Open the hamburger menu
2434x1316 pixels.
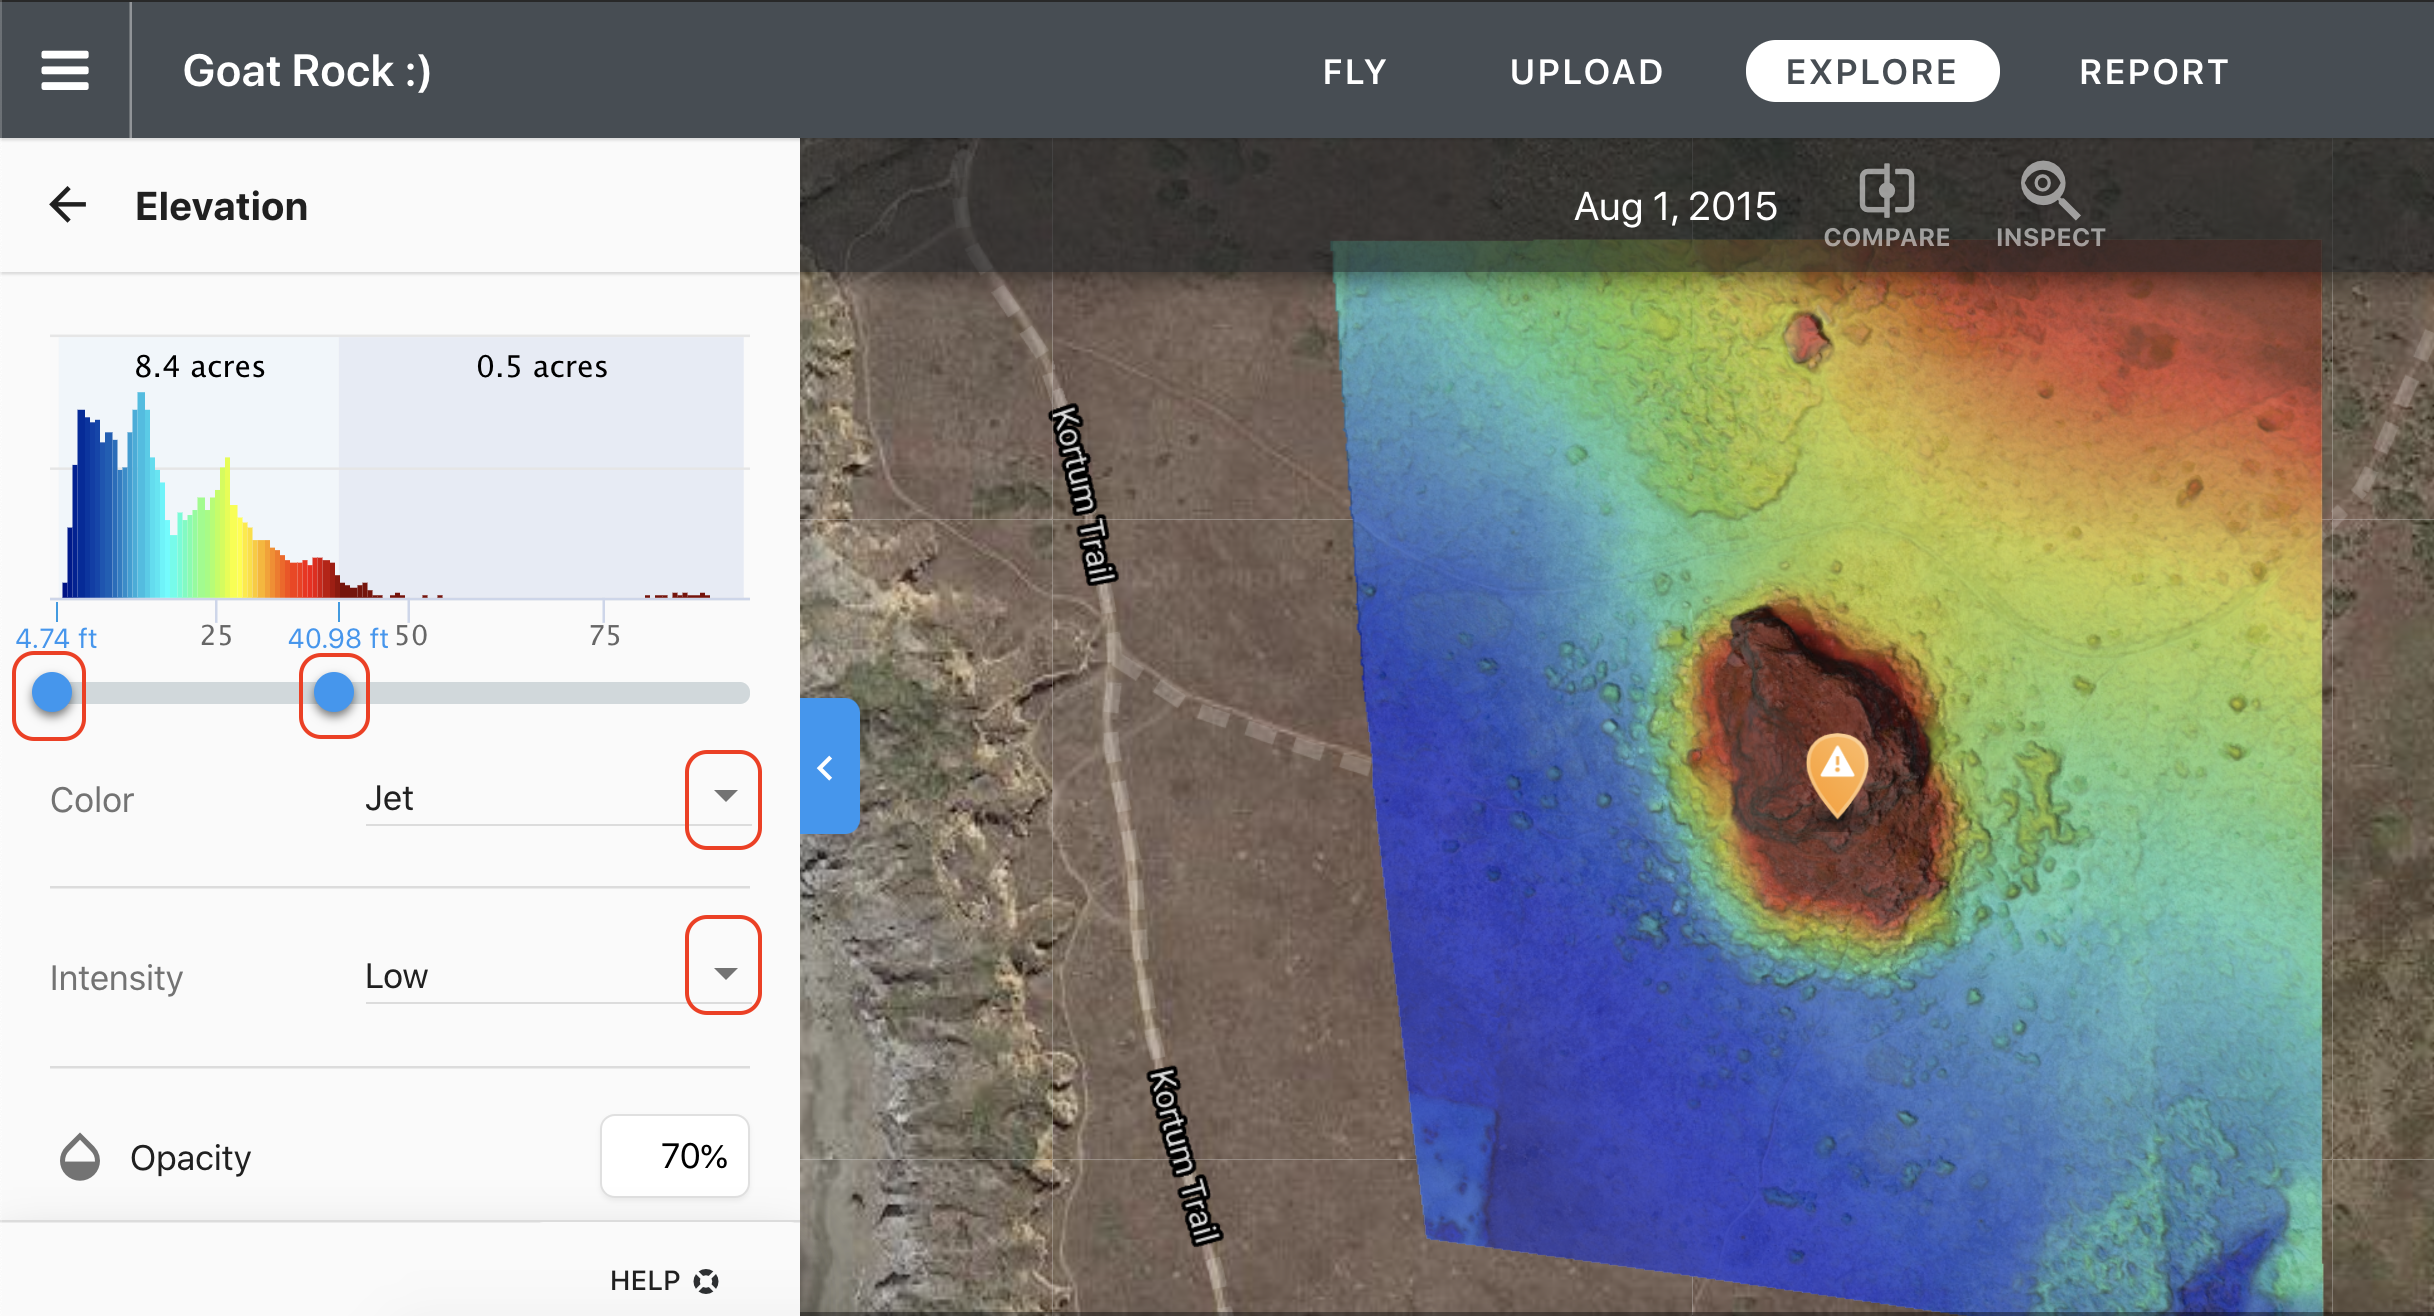click(65, 71)
